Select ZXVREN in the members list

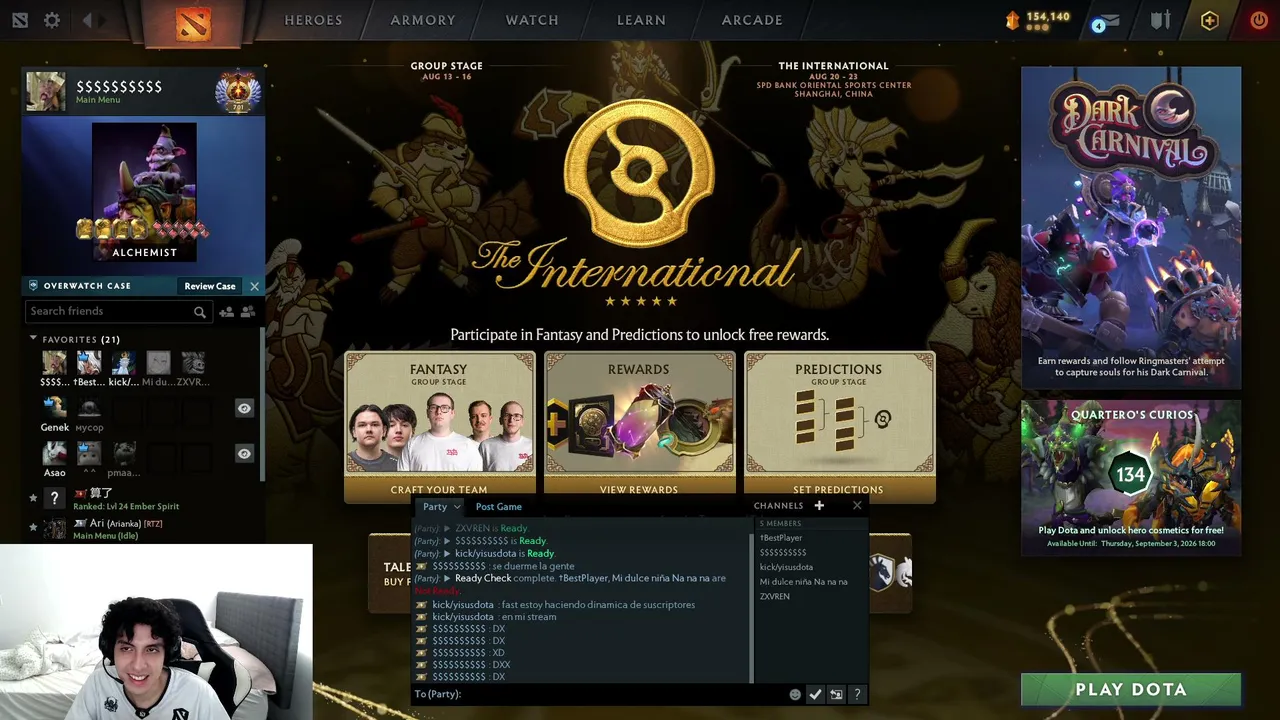click(775, 597)
